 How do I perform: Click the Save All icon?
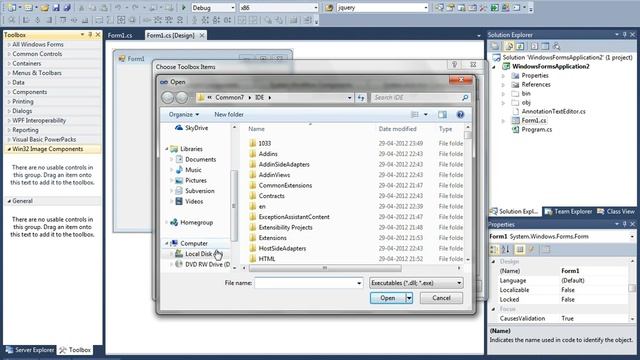(x=67, y=7)
